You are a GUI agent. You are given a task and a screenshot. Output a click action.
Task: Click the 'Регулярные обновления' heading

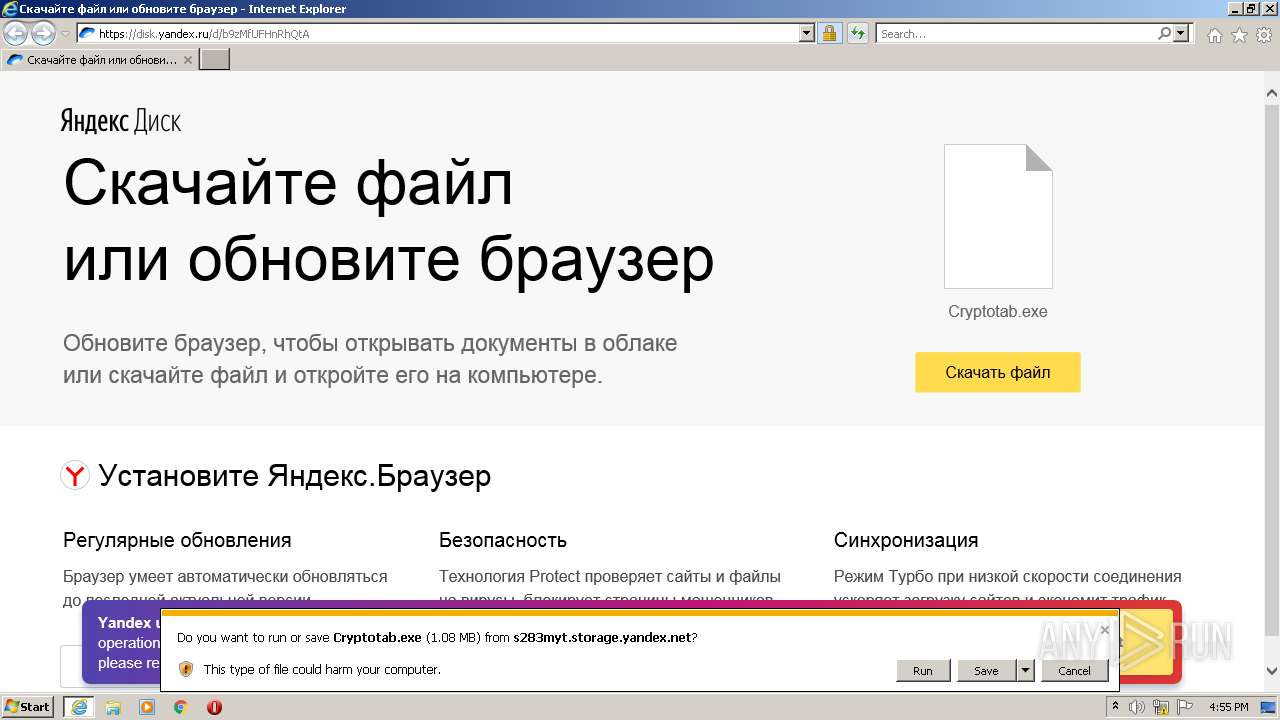[177, 540]
